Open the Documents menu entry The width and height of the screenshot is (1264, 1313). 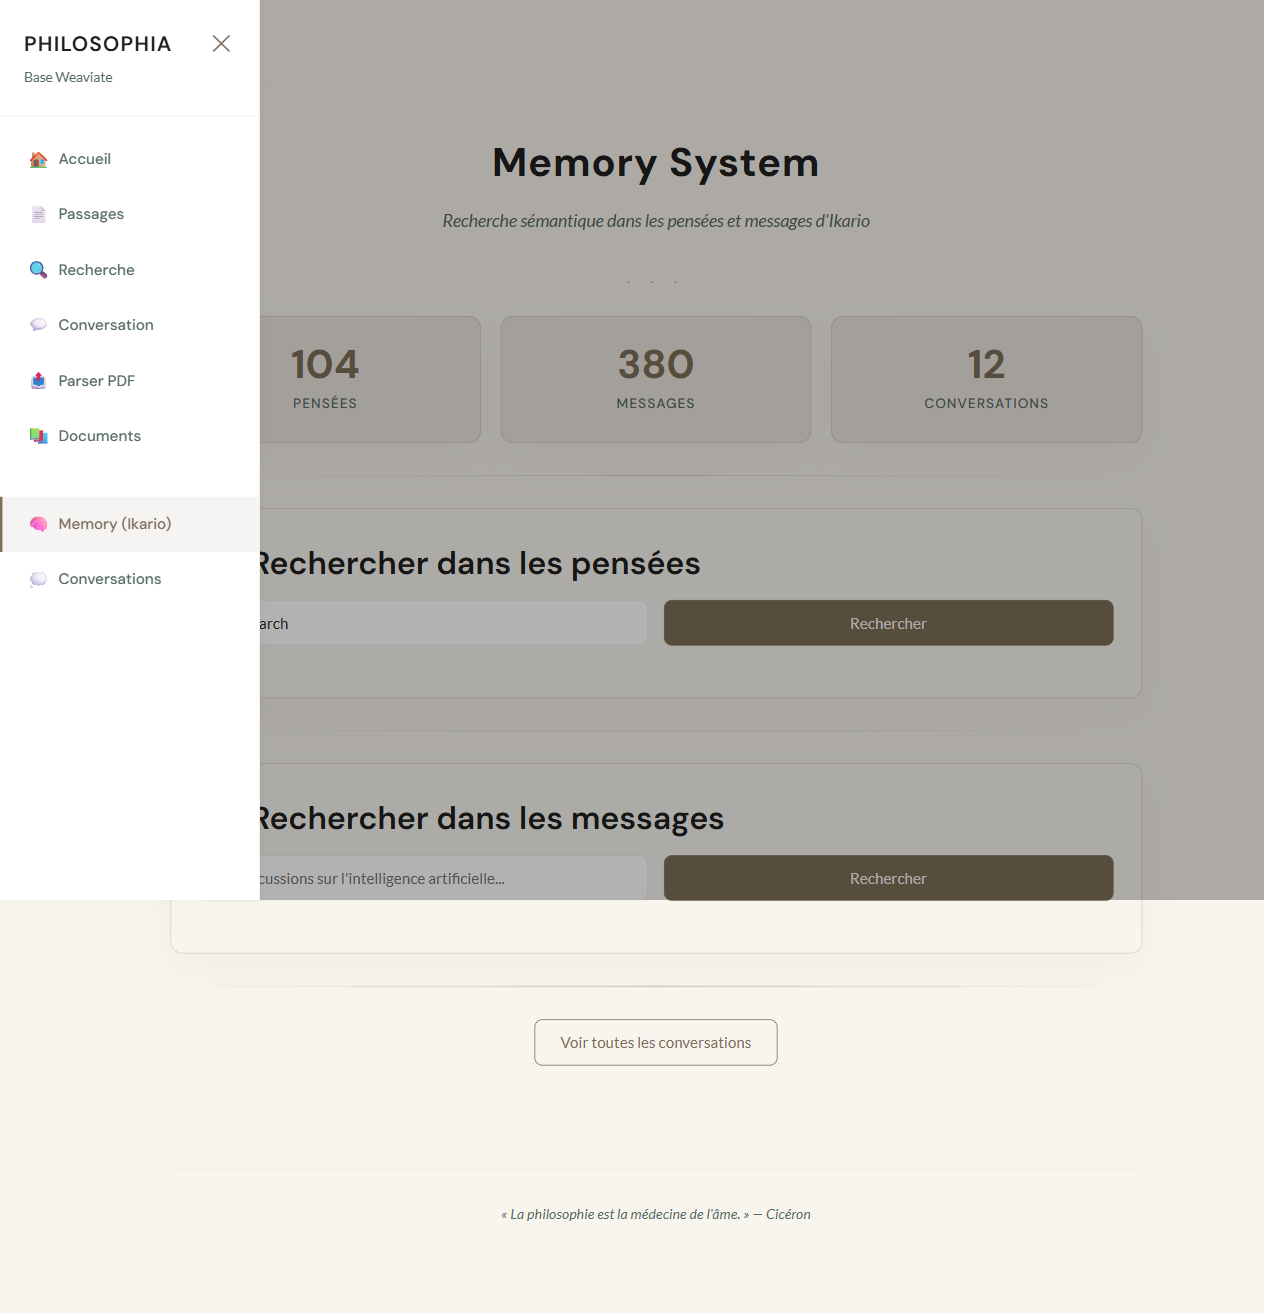coord(99,436)
